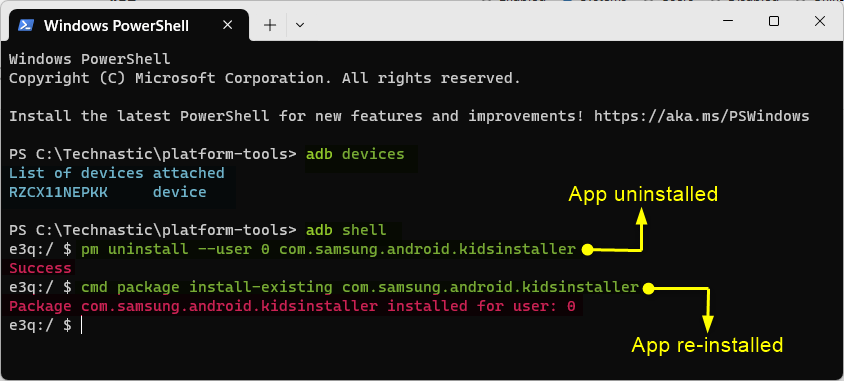Viewport: 844px width, 381px height.
Task: Click the adb devices command text
Action: click(x=355, y=154)
